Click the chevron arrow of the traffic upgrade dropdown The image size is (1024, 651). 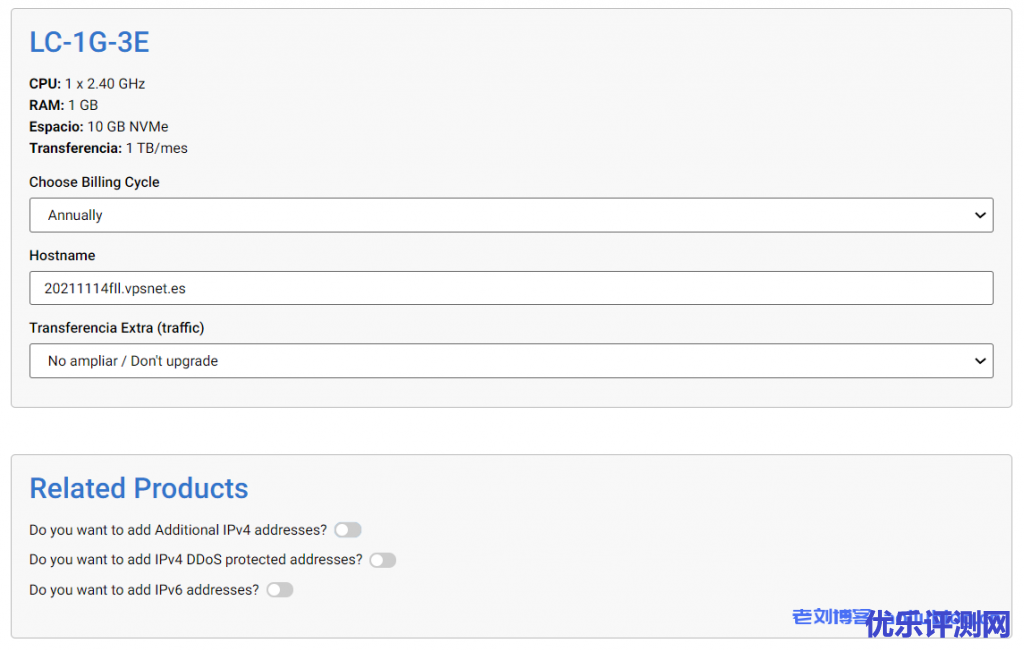point(980,361)
